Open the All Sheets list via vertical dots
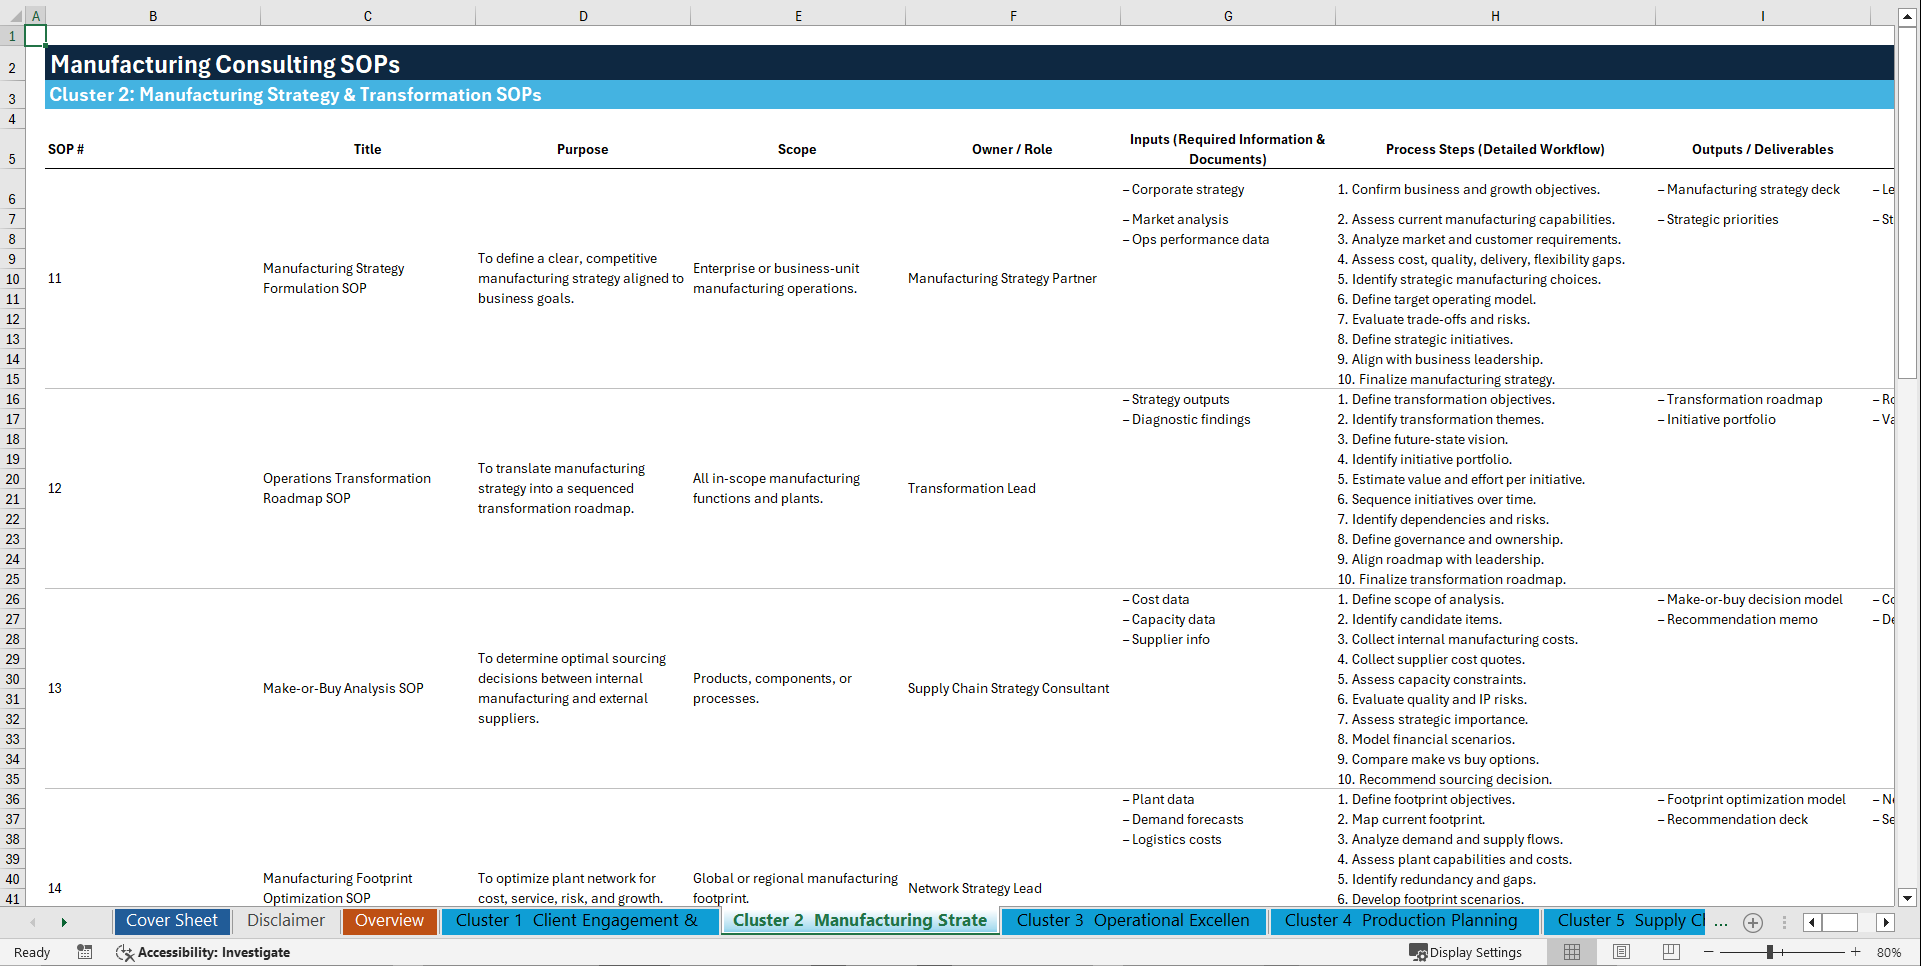Viewport: 1921px width, 966px height. click(x=1785, y=922)
